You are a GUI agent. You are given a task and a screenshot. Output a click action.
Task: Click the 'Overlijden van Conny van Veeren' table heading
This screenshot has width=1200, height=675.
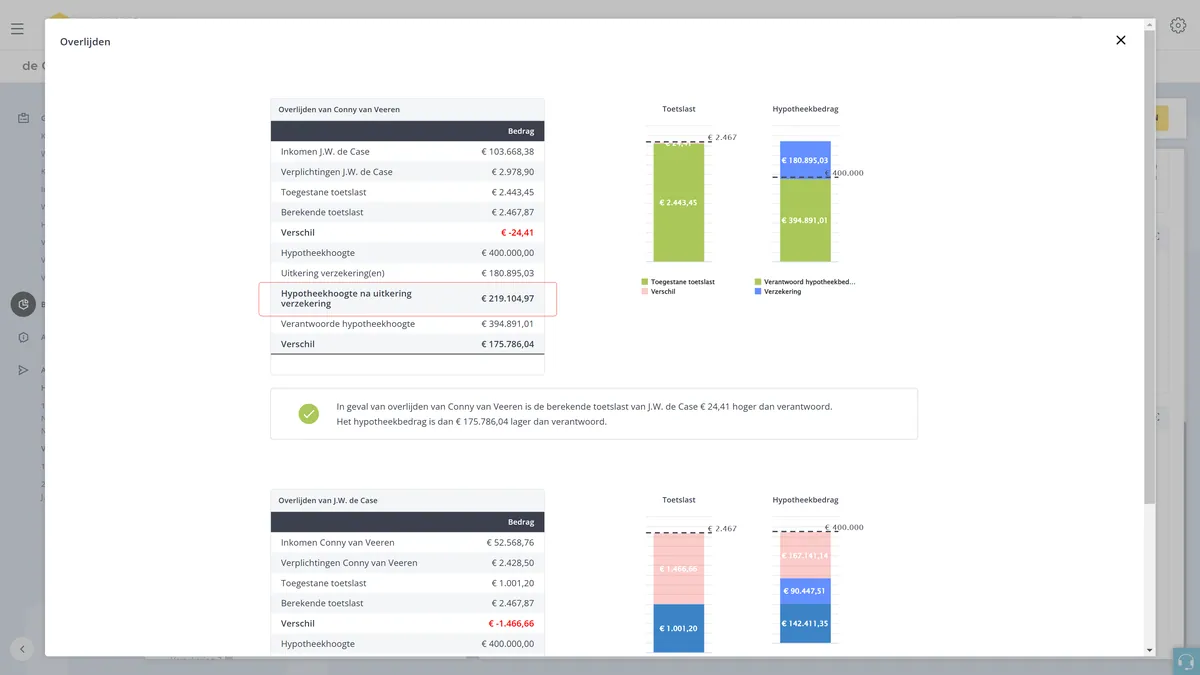(339, 109)
